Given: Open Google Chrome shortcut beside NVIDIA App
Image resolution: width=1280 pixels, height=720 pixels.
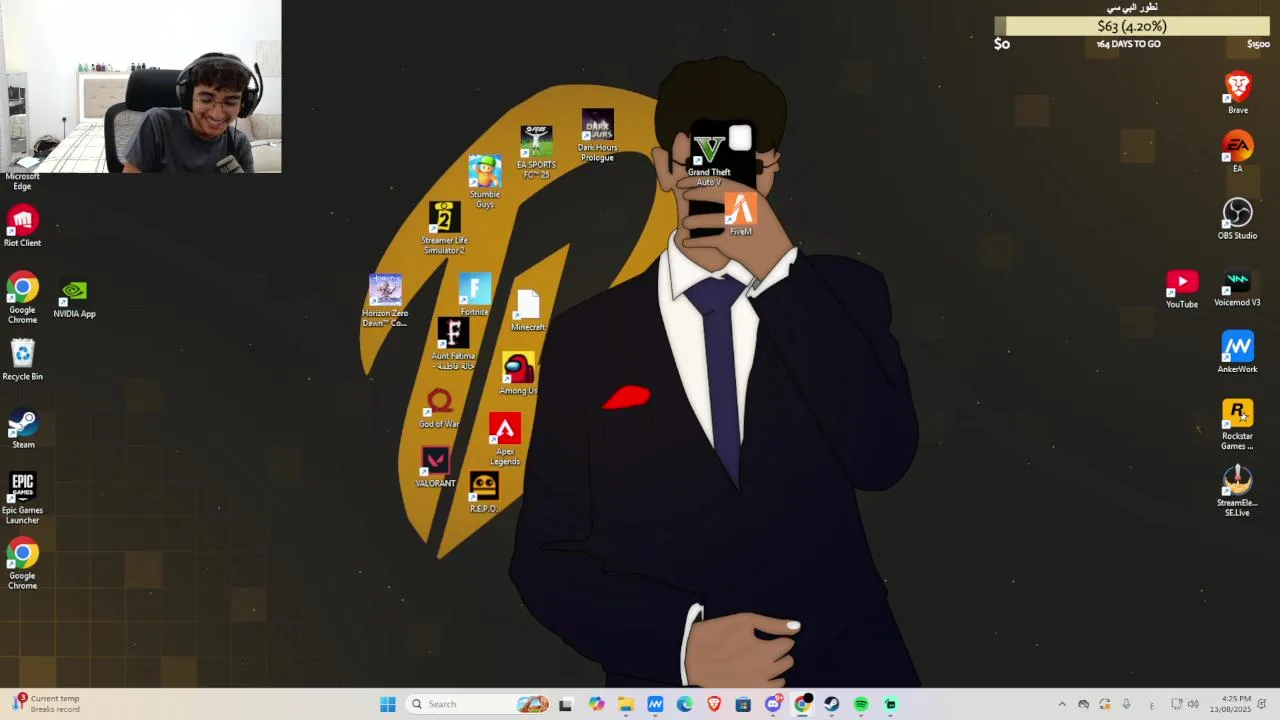Looking at the screenshot, I should click(x=22, y=297).
